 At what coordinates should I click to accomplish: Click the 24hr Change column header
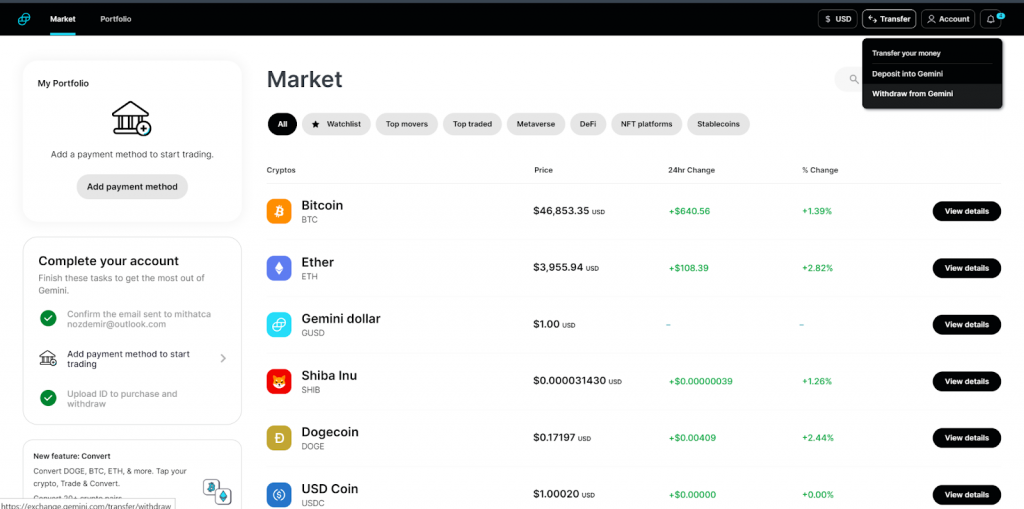click(692, 170)
